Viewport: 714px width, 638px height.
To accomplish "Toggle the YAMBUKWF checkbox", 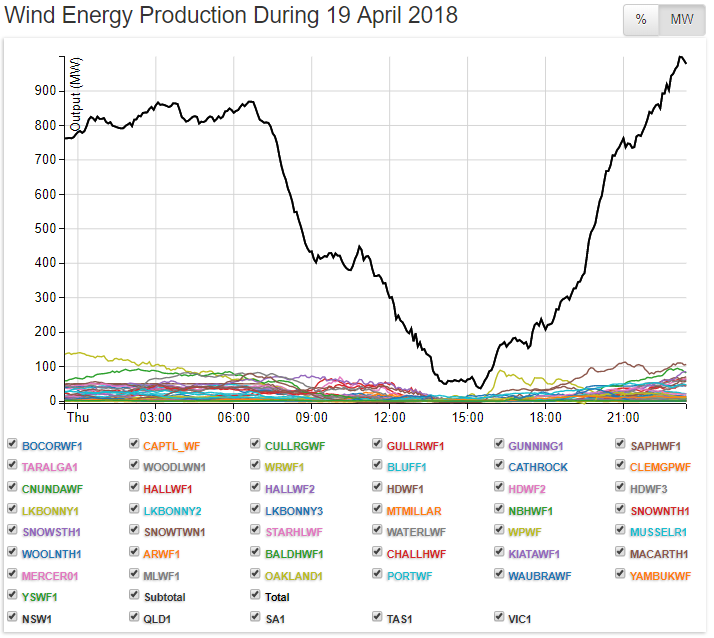I will 621,574.
